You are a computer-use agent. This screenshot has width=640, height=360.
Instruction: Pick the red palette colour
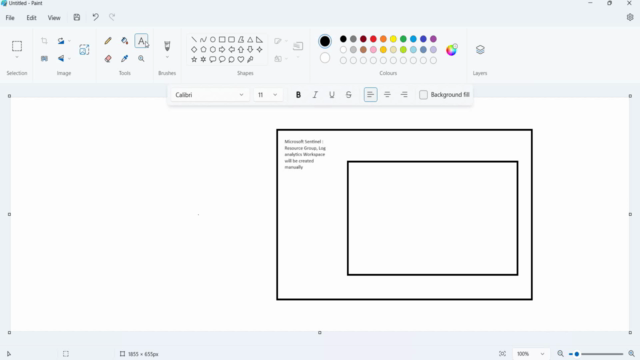373,39
